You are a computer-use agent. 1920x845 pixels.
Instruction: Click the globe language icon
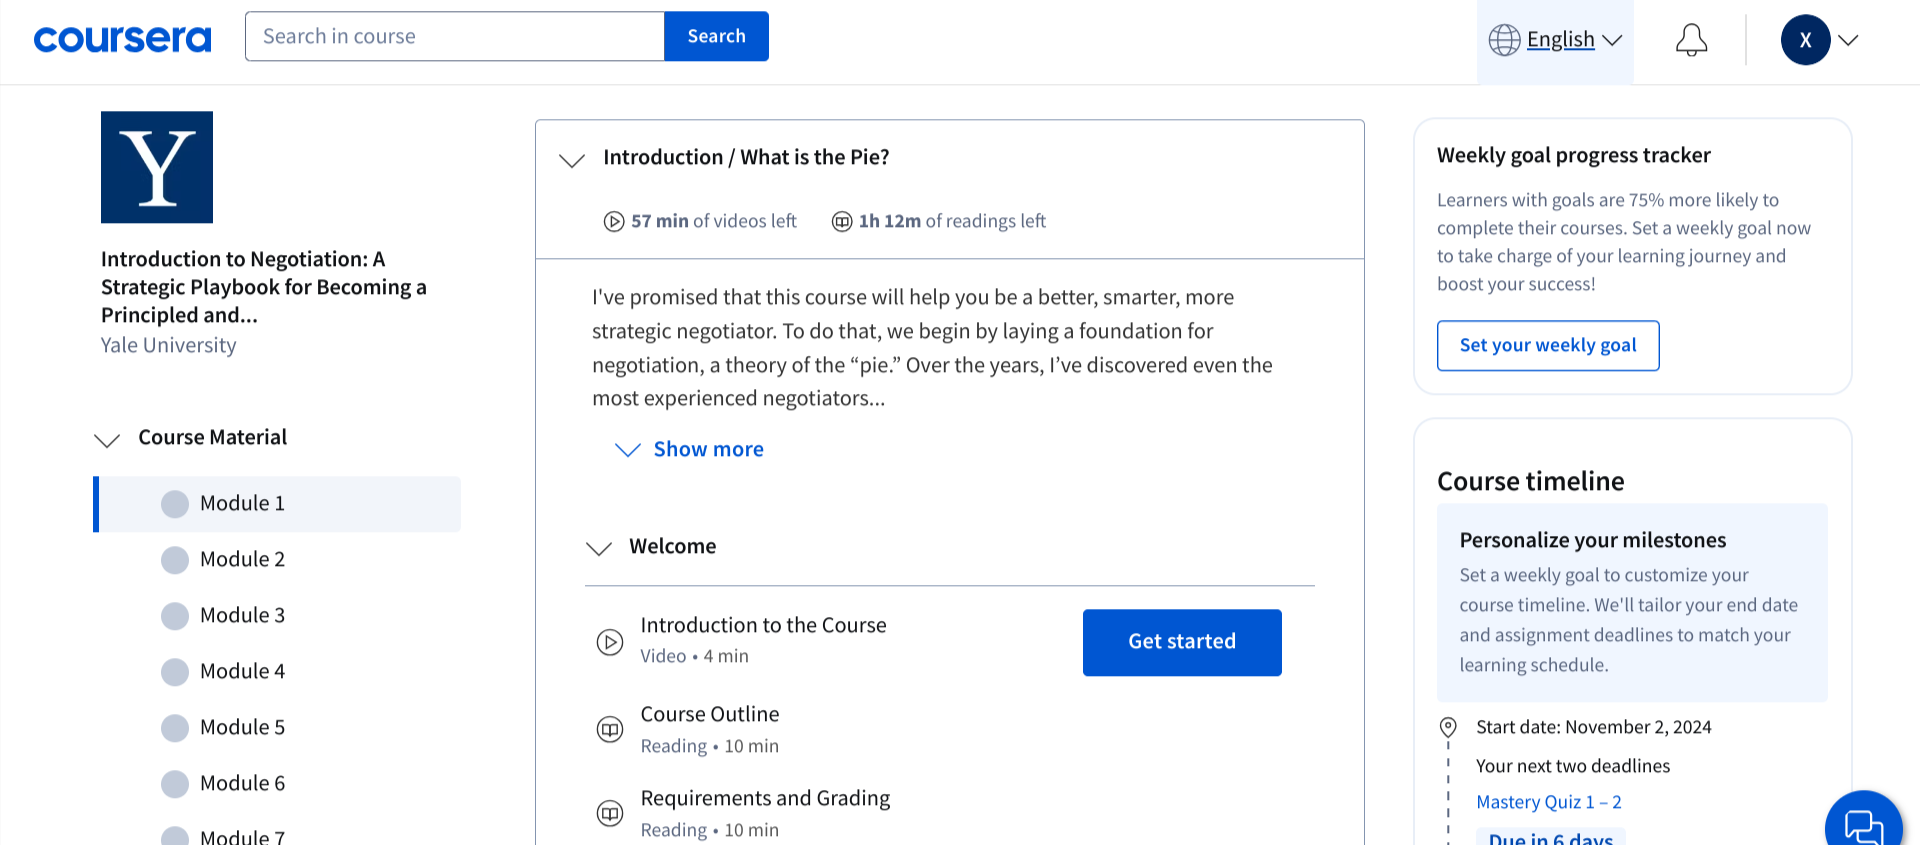[1504, 40]
